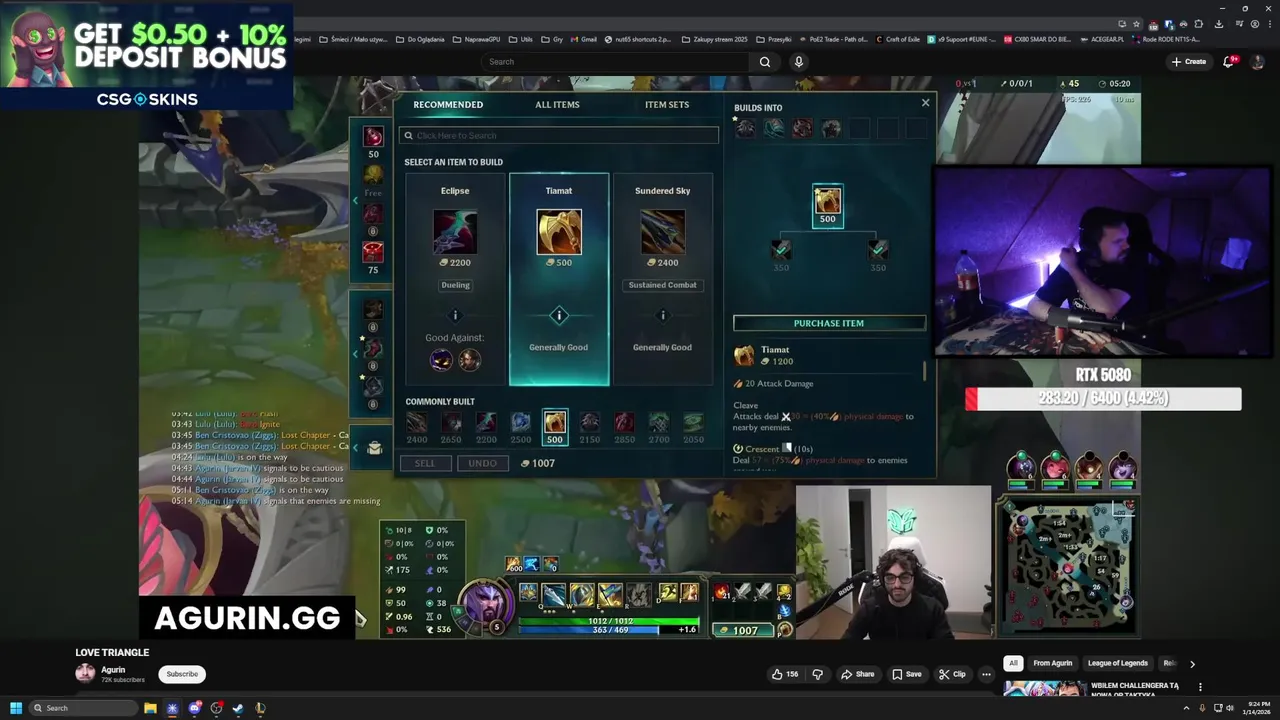The image size is (1280, 720).
Task: Switch to the All Items tab
Action: pos(557,104)
